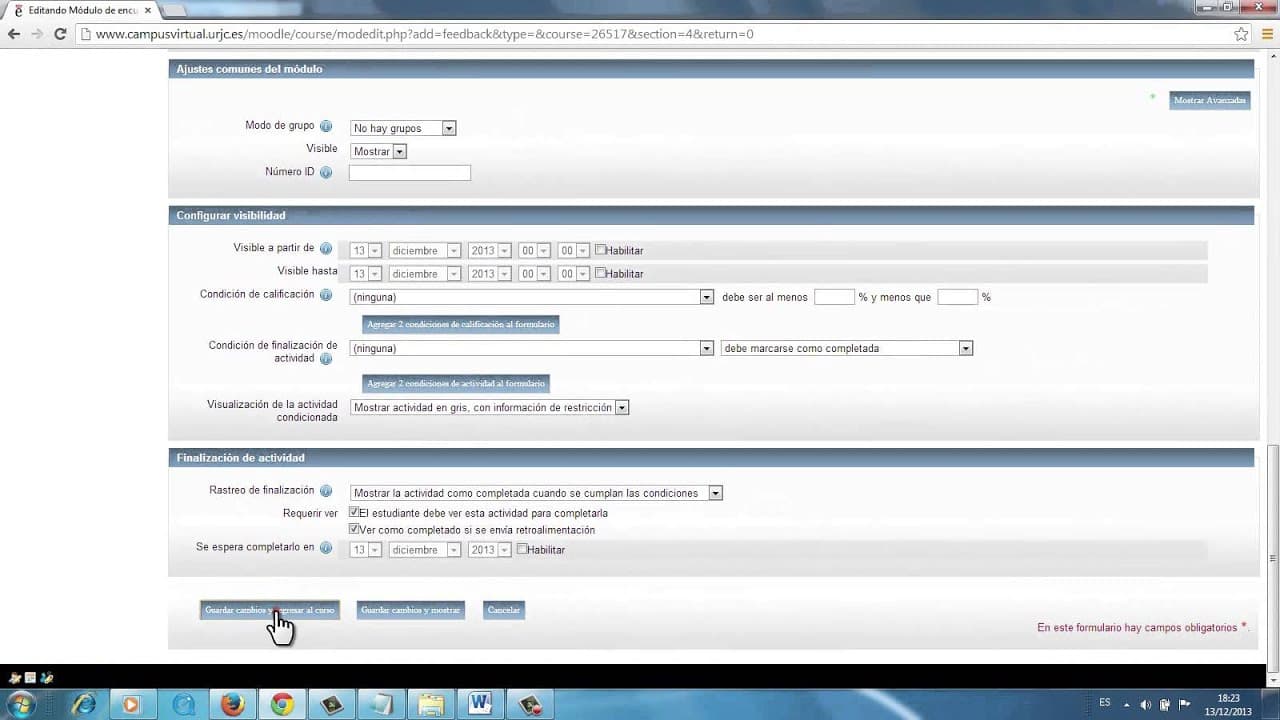Click the taskbar clock 18:23
1280x720 pixels.
(1229, 698)
